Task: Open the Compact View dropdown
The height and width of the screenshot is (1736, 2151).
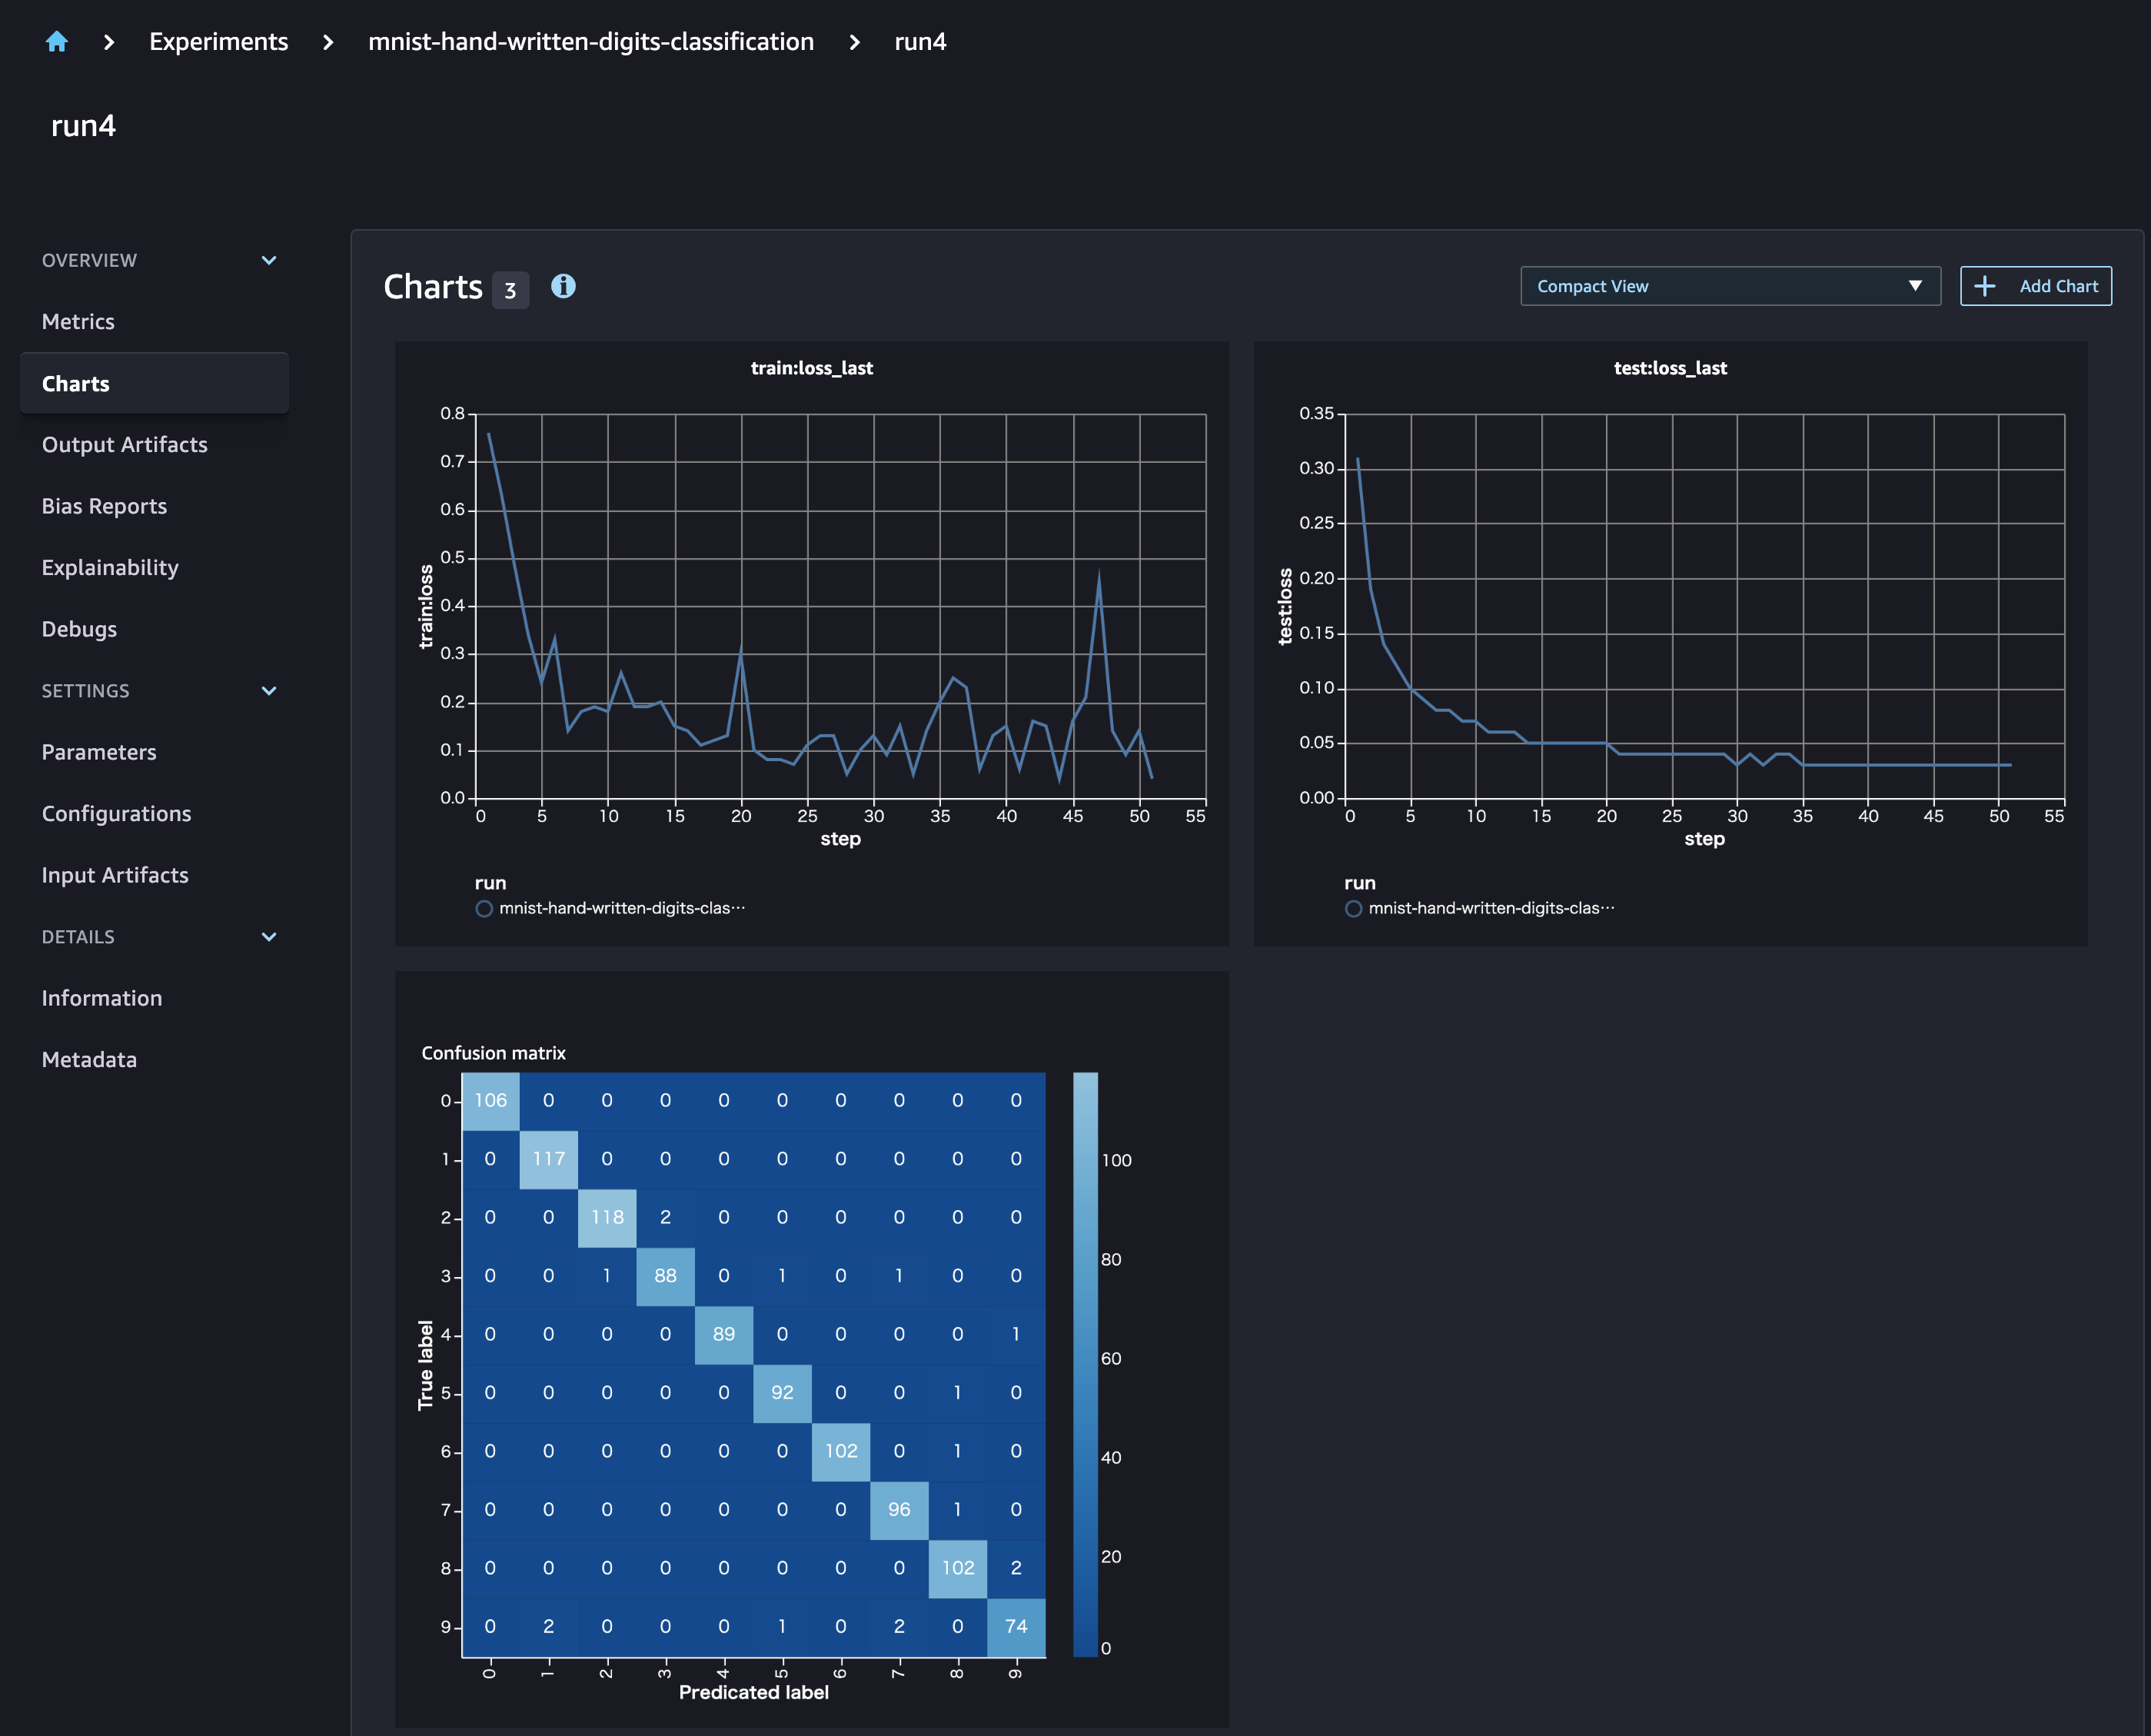Action: pyautogui.click(x=1729, y=286)
